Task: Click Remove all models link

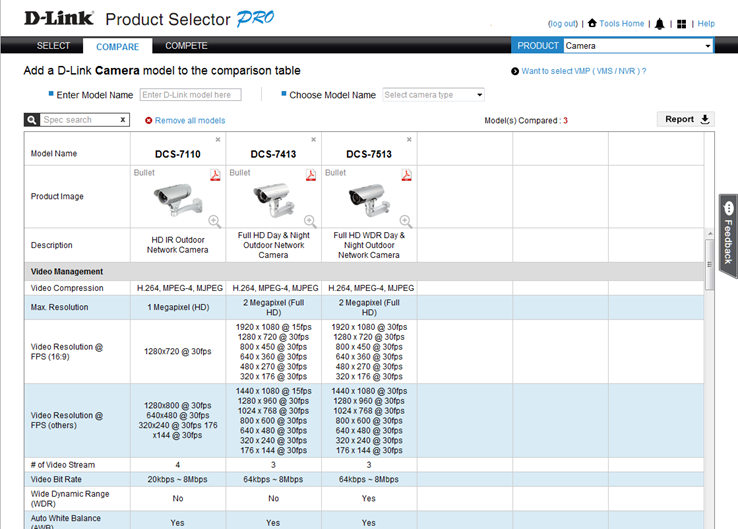Action: click(189, 120)
